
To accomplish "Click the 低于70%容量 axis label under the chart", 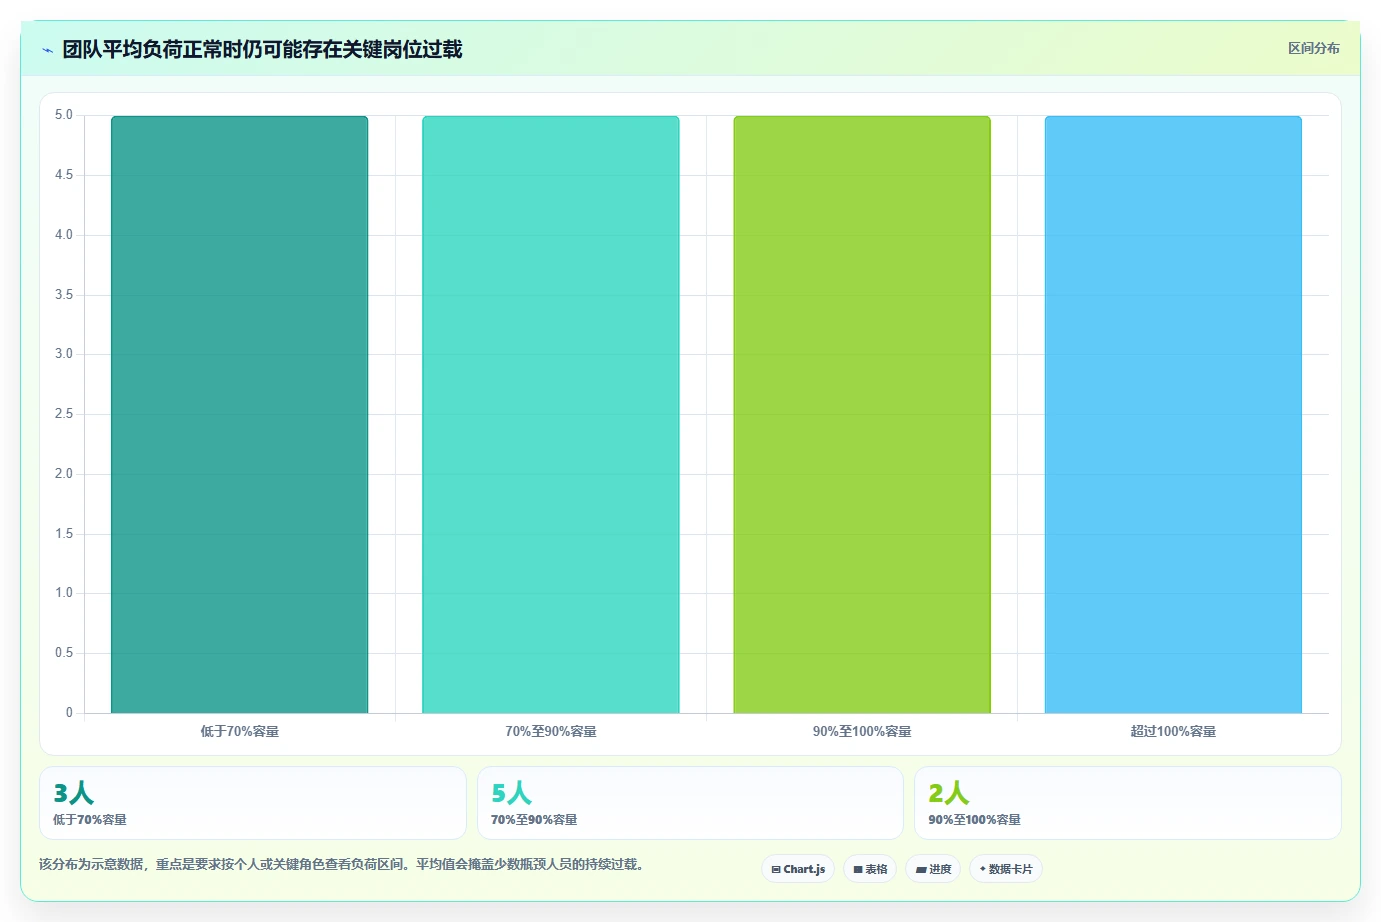I will click(239, 731).
